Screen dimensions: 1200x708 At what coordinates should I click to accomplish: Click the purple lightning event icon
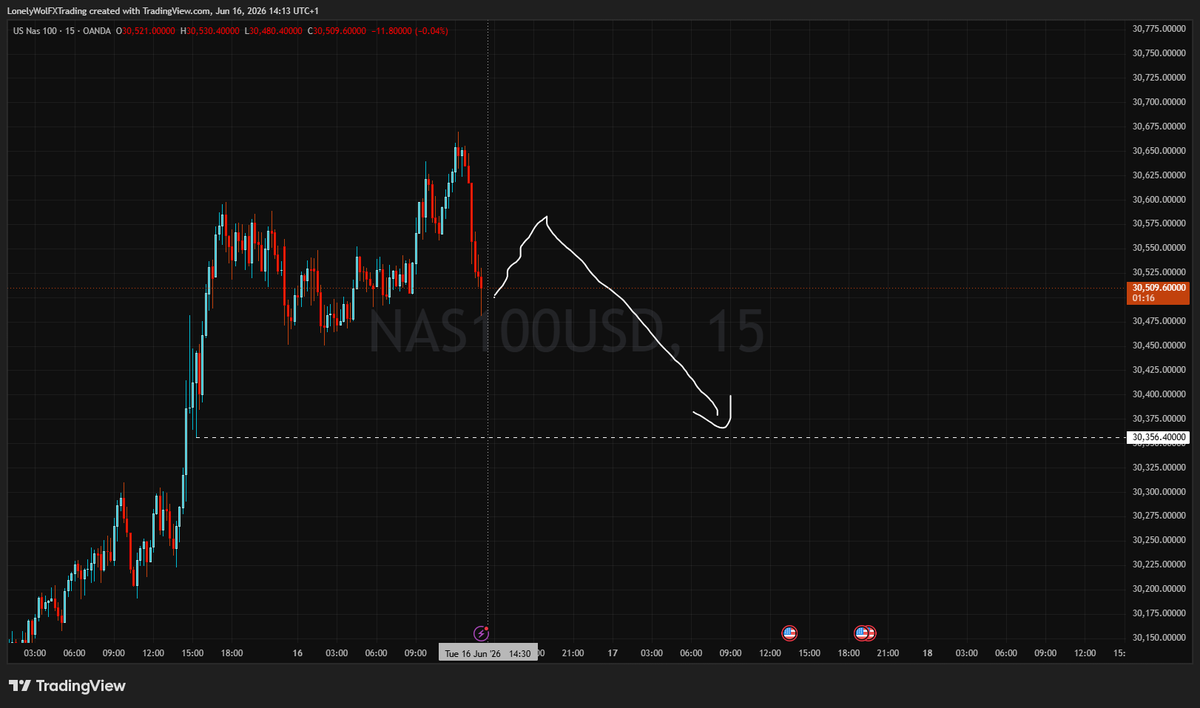(481, 633)
